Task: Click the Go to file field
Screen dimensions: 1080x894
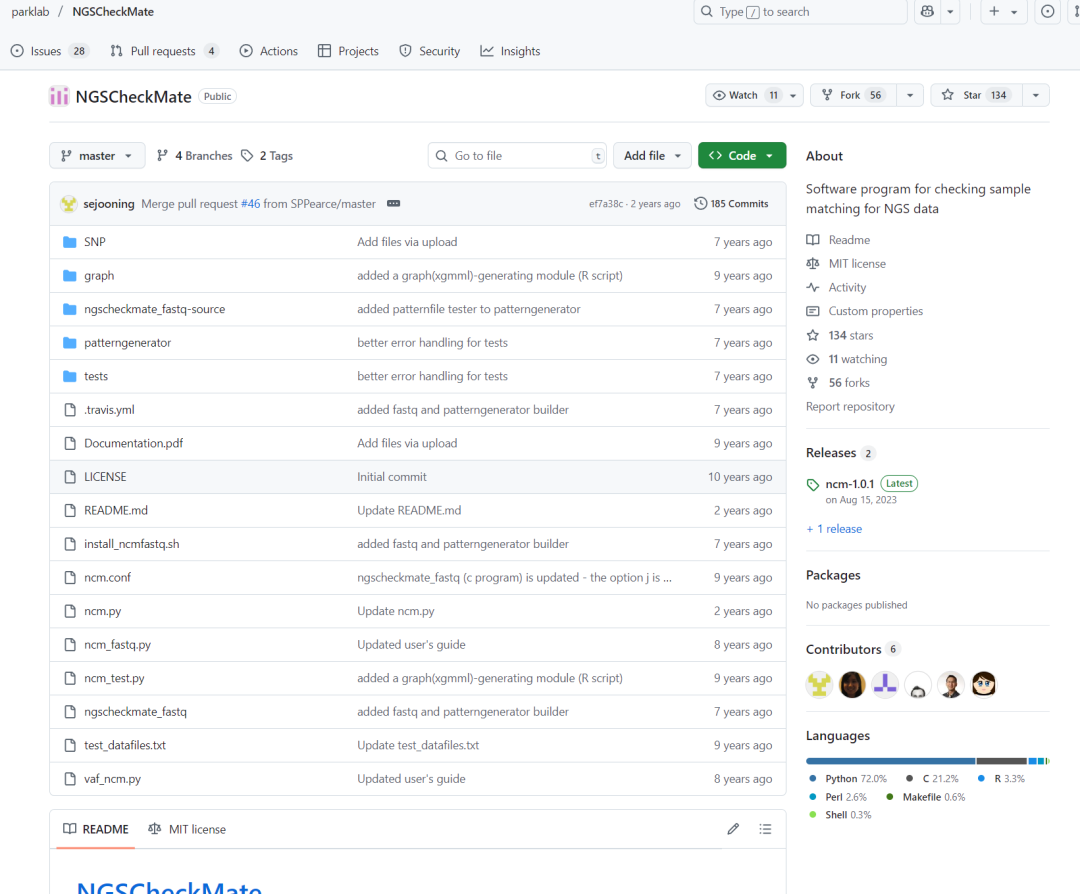Action: [517, 156]
